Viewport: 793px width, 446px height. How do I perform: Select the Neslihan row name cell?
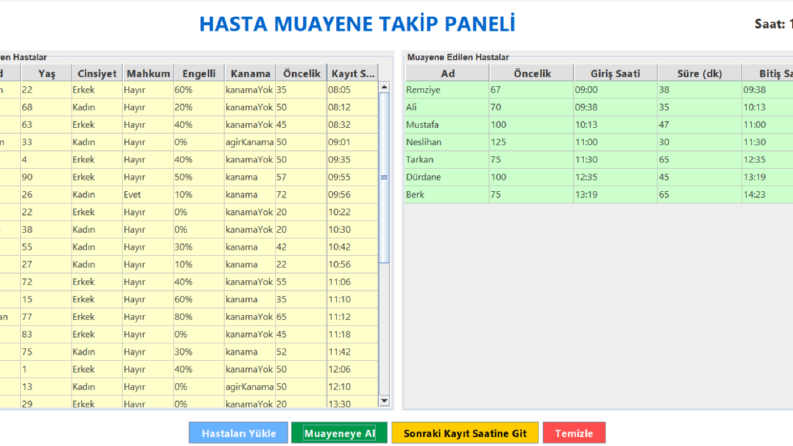coord(447,142)
